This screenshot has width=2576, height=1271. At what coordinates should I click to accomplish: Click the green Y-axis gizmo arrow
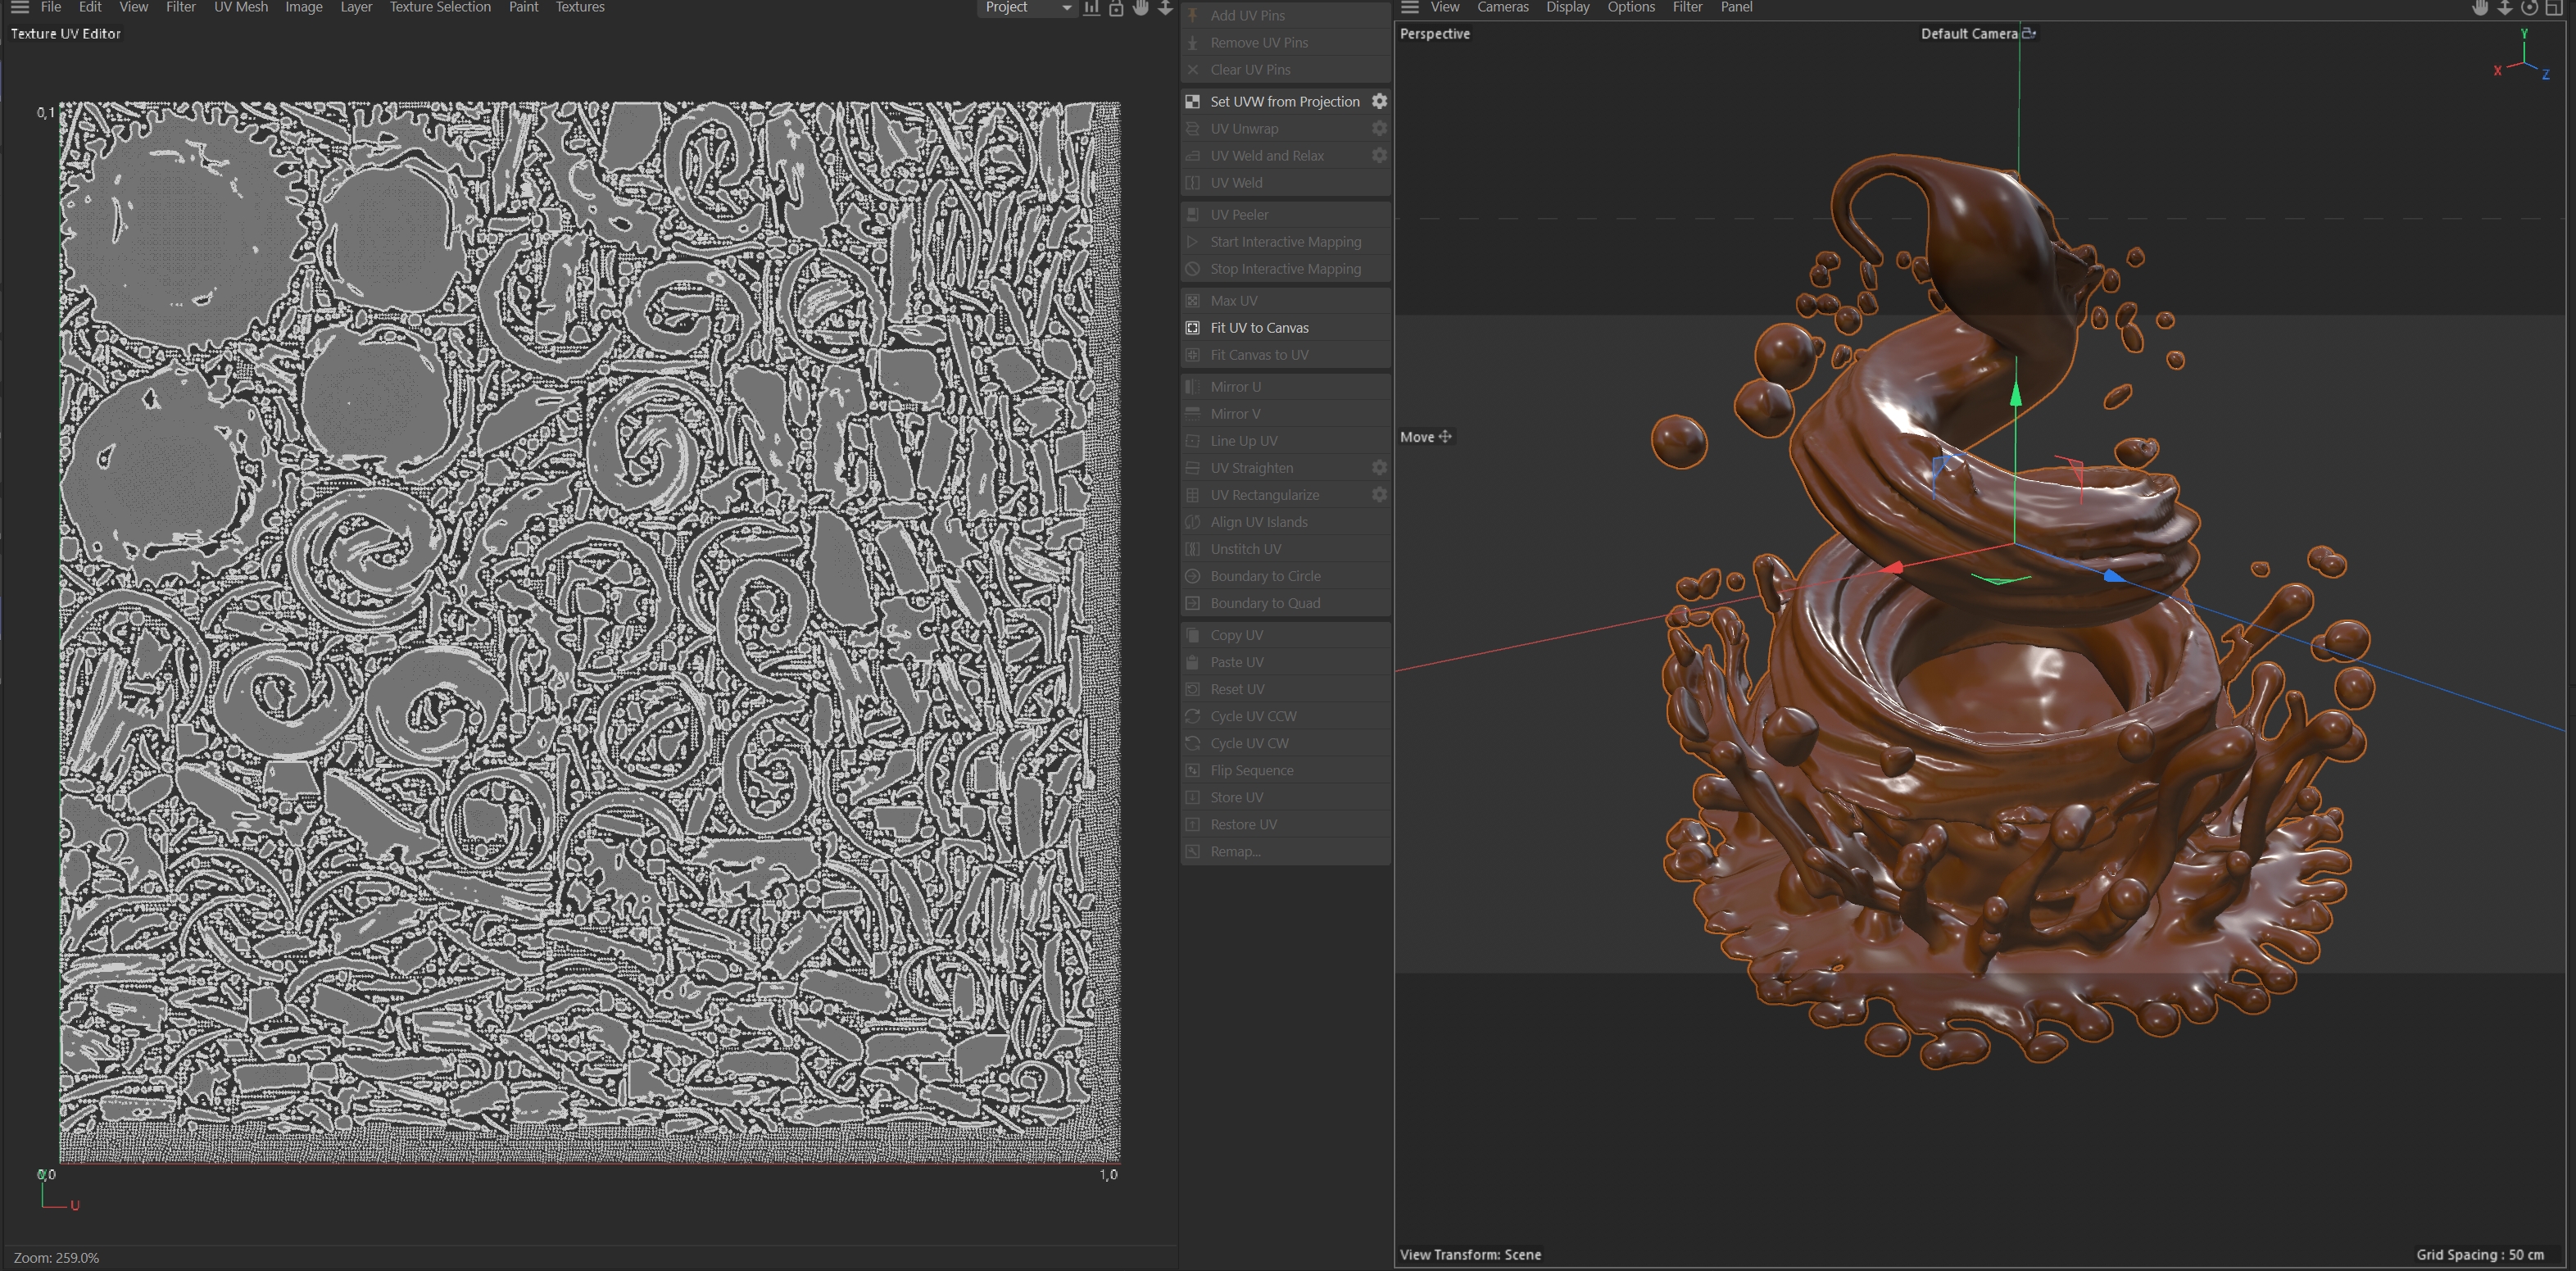point(2016,394)
